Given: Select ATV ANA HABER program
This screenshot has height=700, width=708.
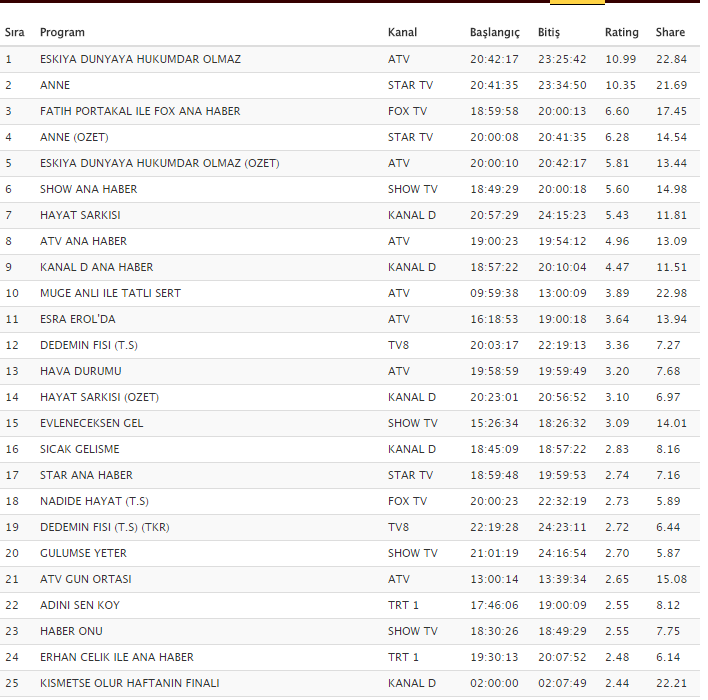Looking at the screenshot, I should 83,241.
